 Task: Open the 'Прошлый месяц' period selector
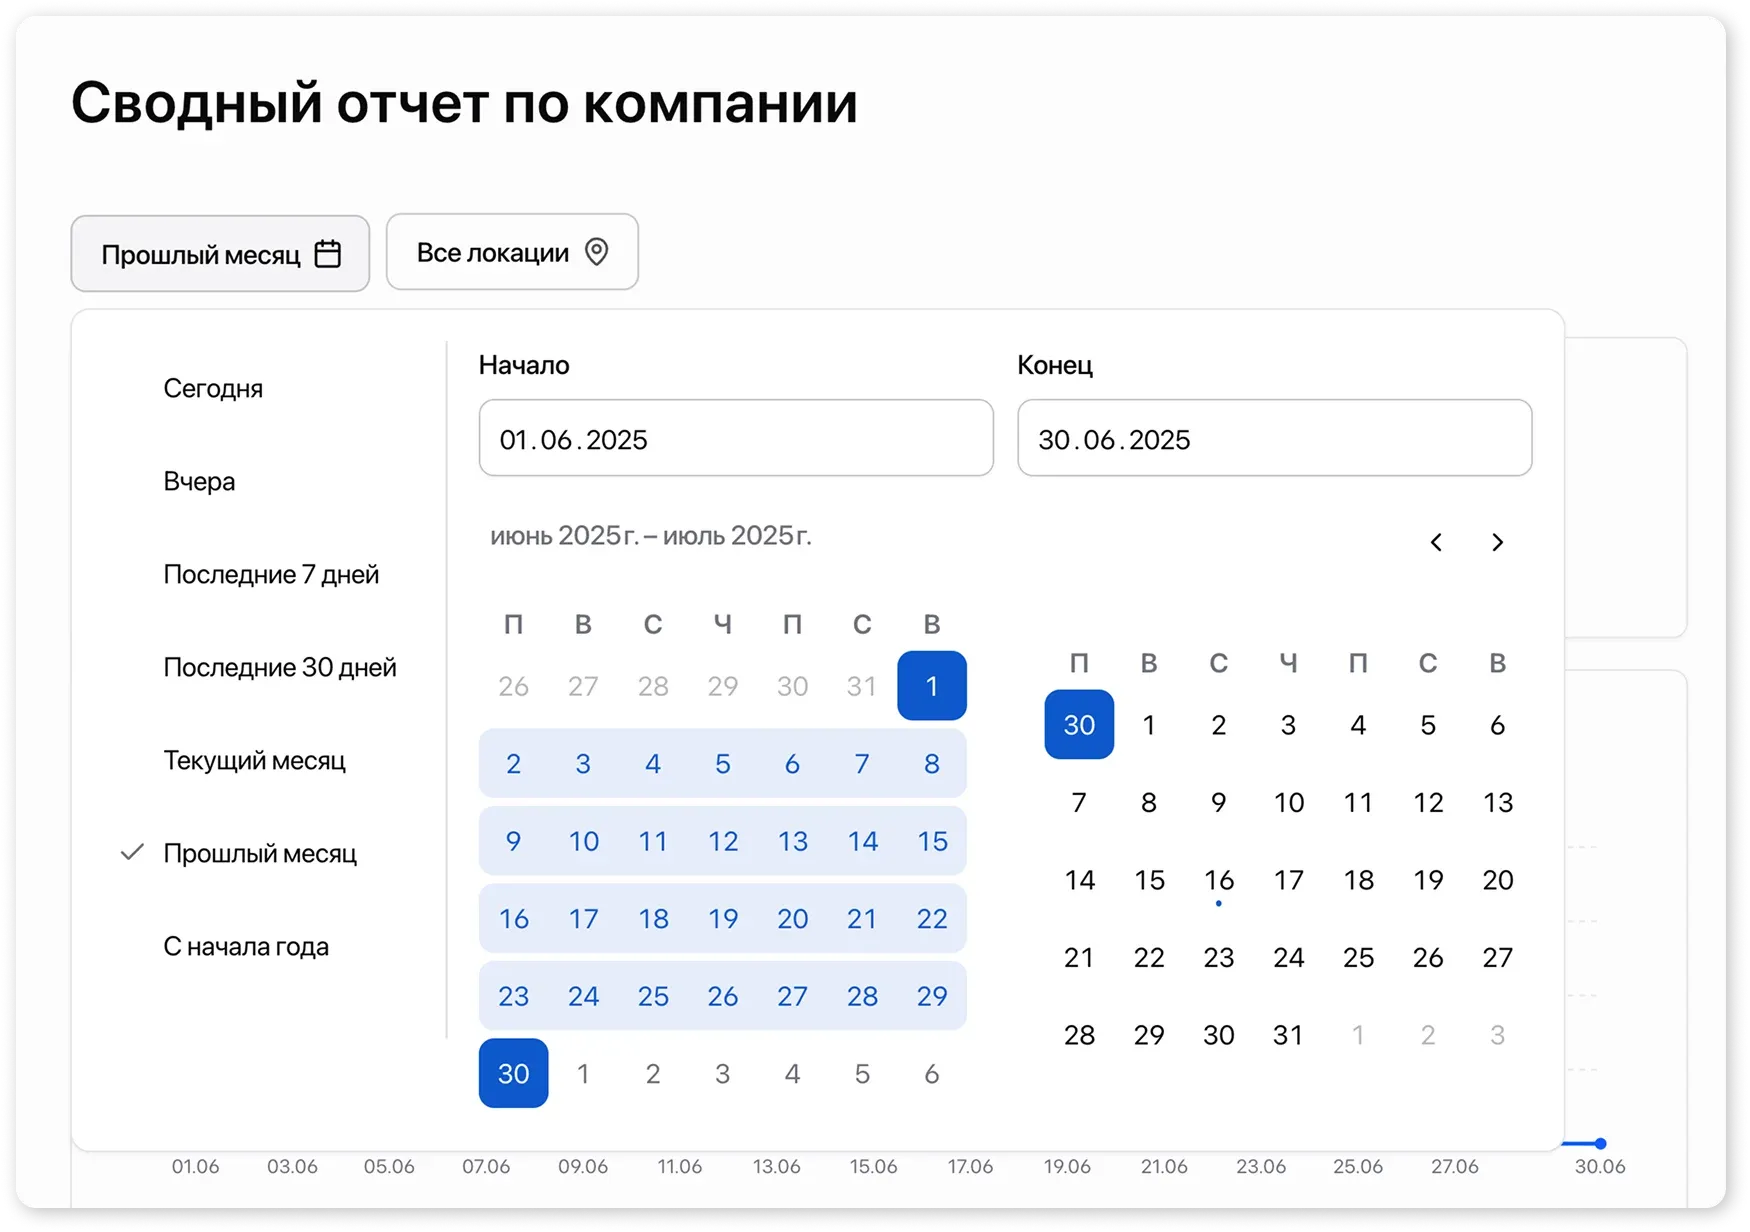tap(219, 253)
